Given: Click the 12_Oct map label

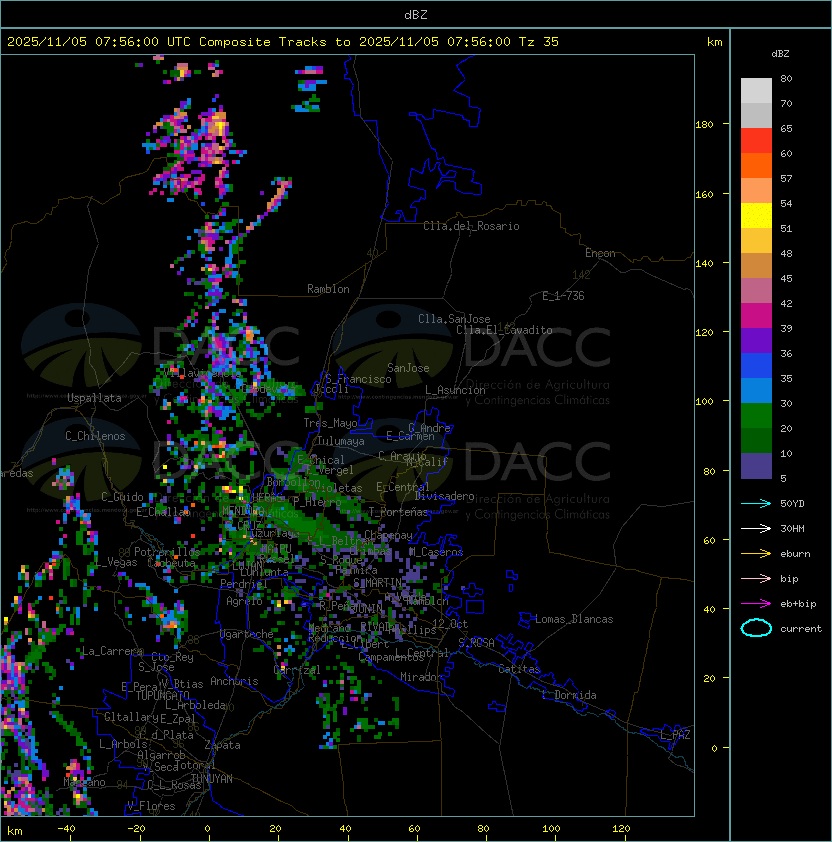Looking at the screenshot, I should 450,623.
